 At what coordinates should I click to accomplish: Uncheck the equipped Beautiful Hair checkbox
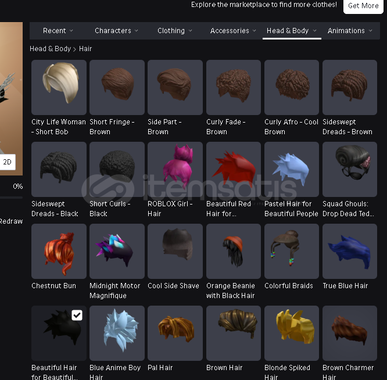coord(77,315)
